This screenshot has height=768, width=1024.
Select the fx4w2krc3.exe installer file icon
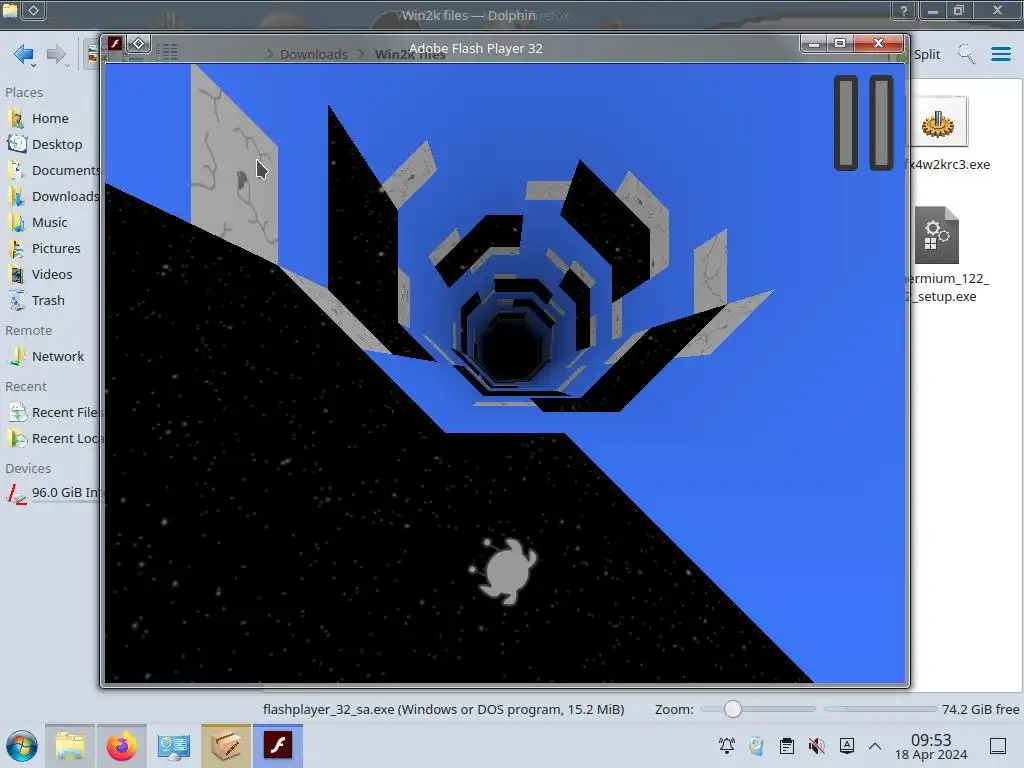coord(938,122)
